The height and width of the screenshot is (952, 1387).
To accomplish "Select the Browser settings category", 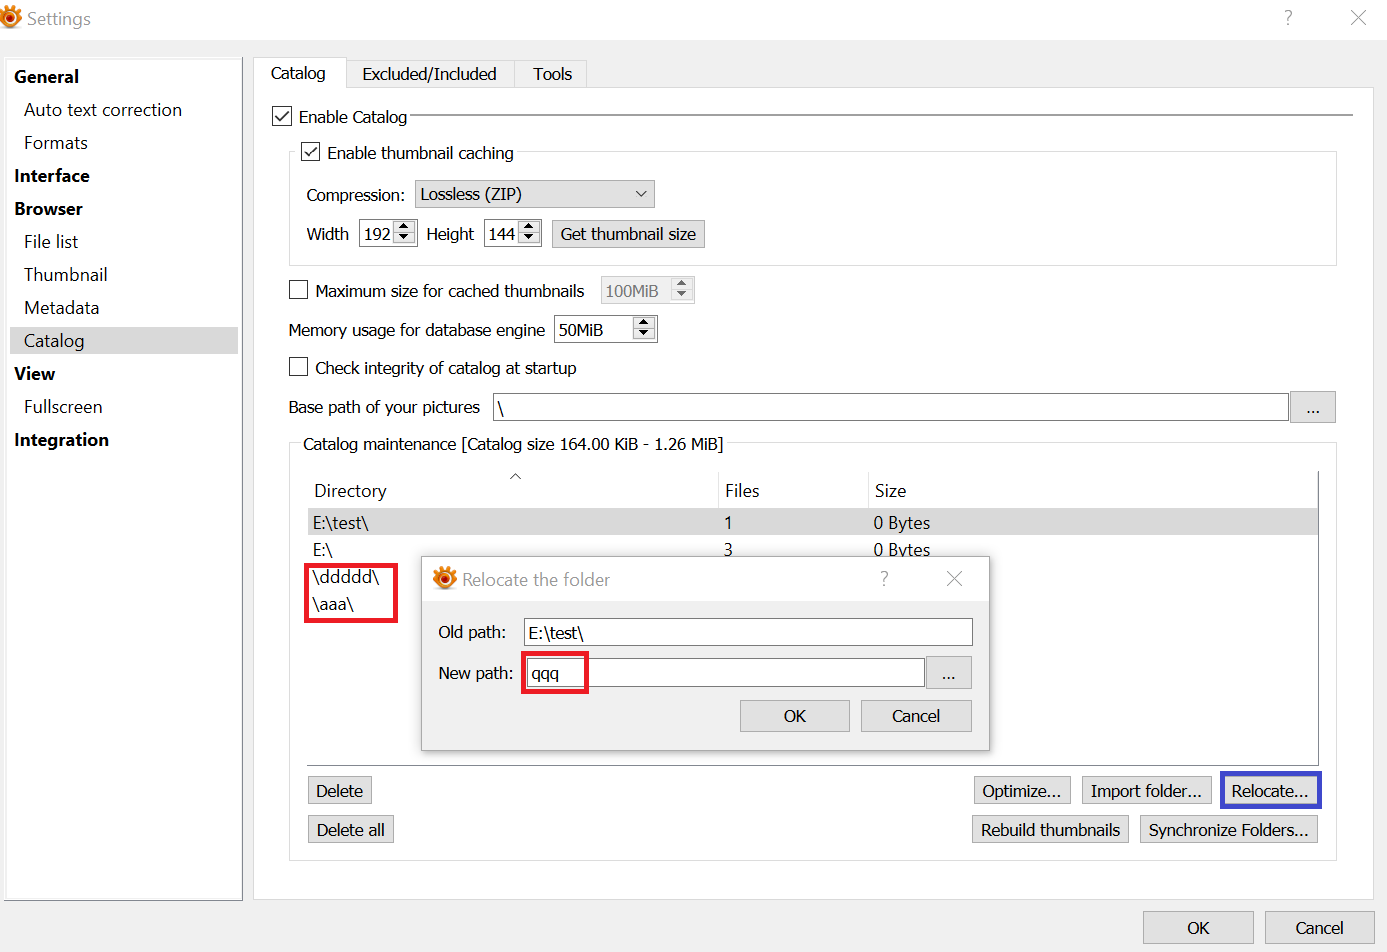I will click(x=48, y=209).
